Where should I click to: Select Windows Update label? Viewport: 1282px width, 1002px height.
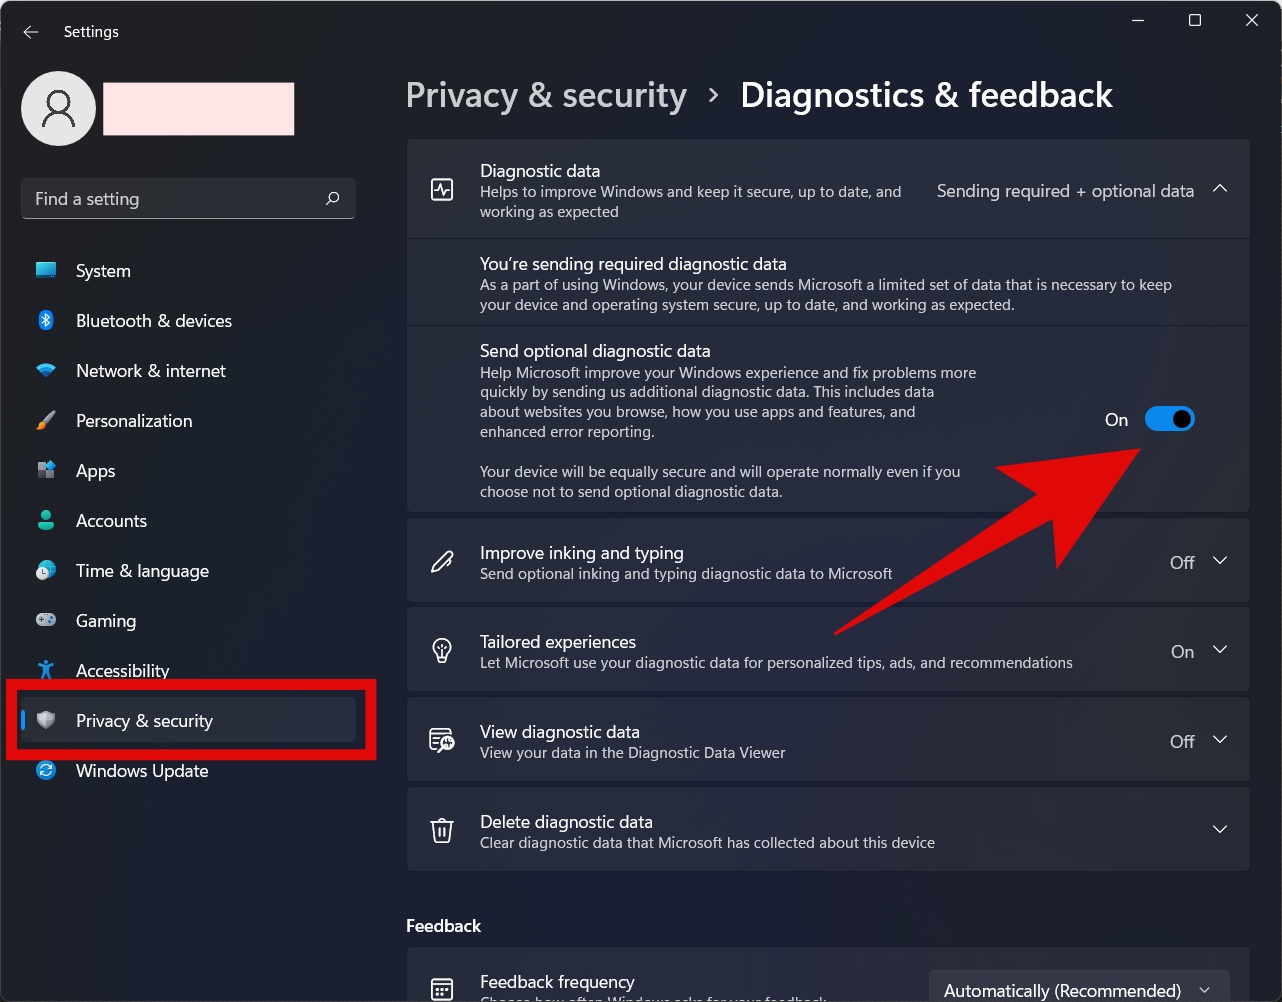[142, 771]
